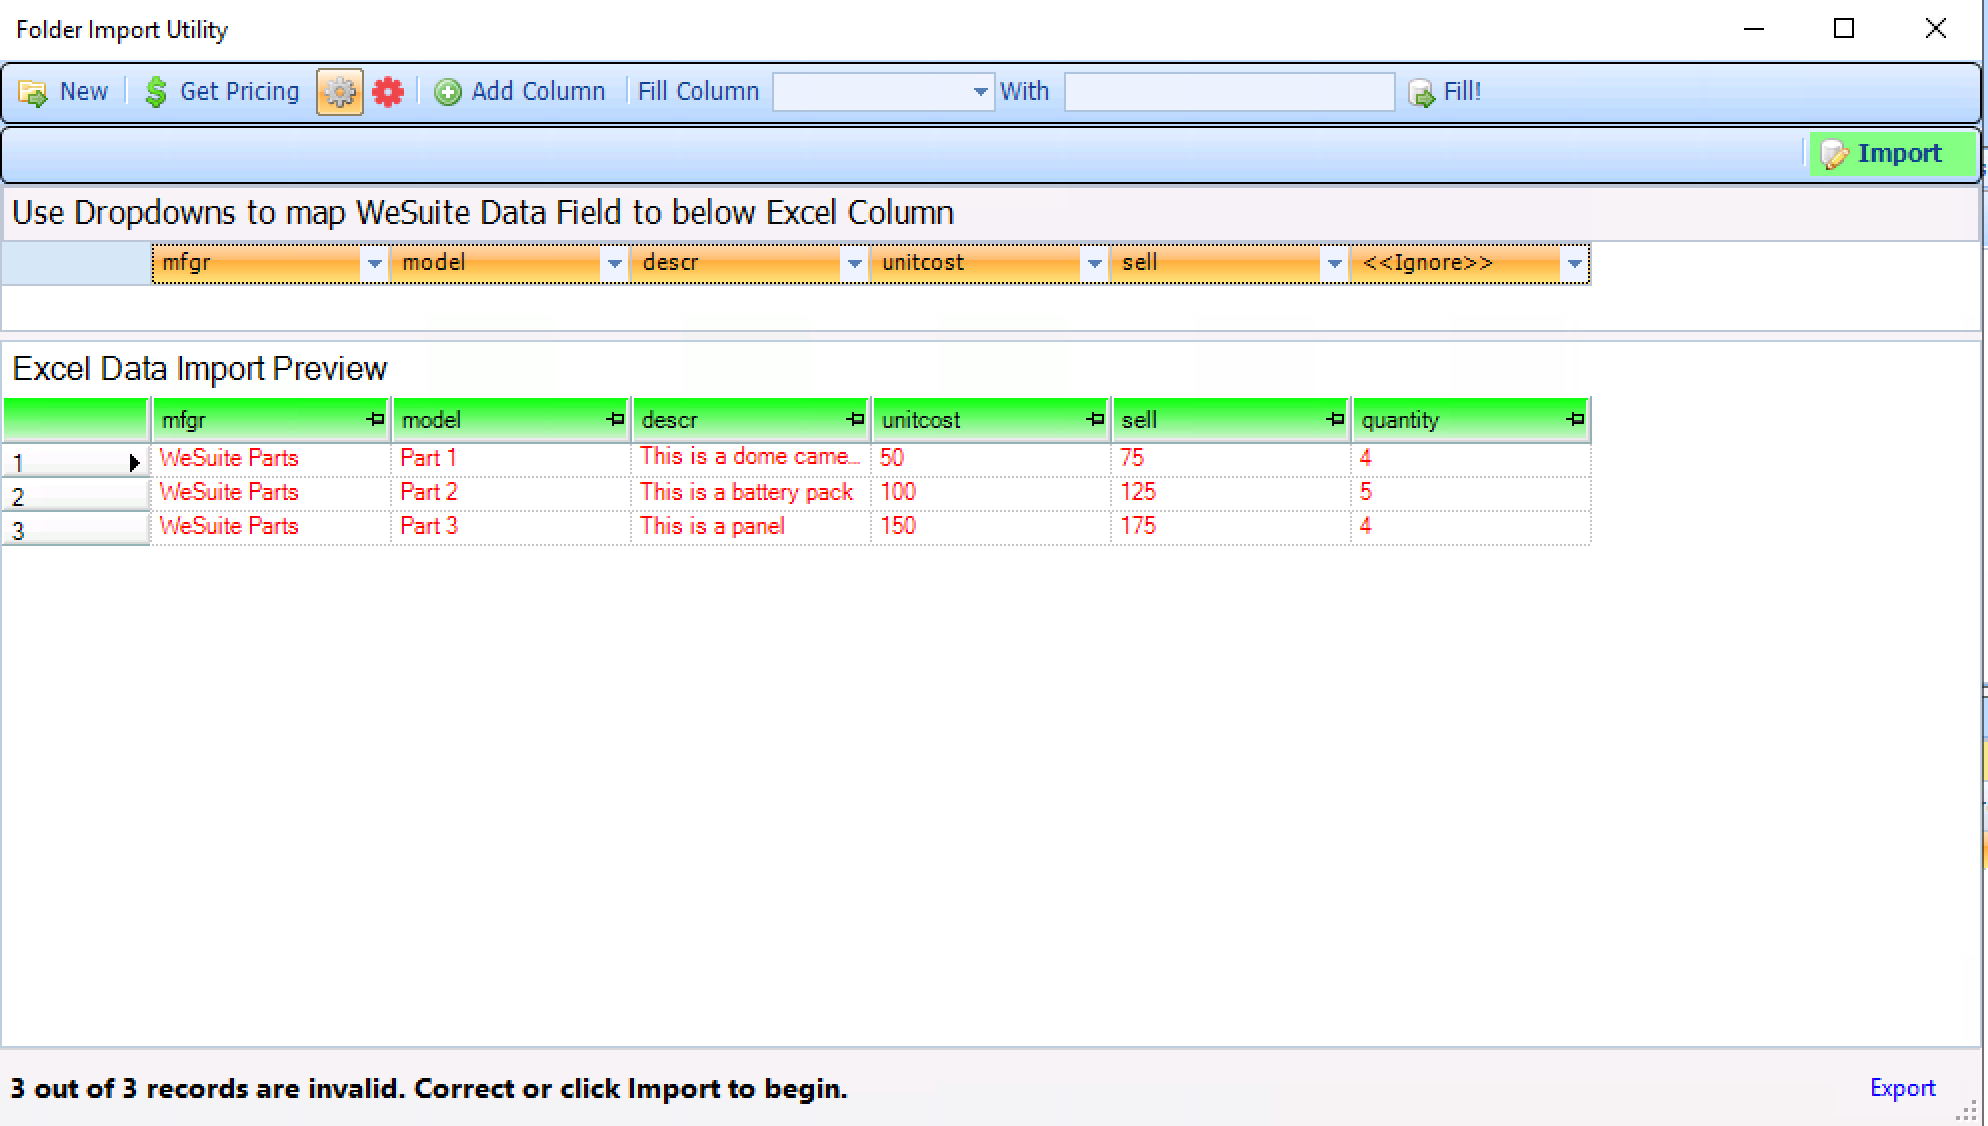Click sell cell '175'
Screen dimensions: 1988x1126
coord(1231,527)
